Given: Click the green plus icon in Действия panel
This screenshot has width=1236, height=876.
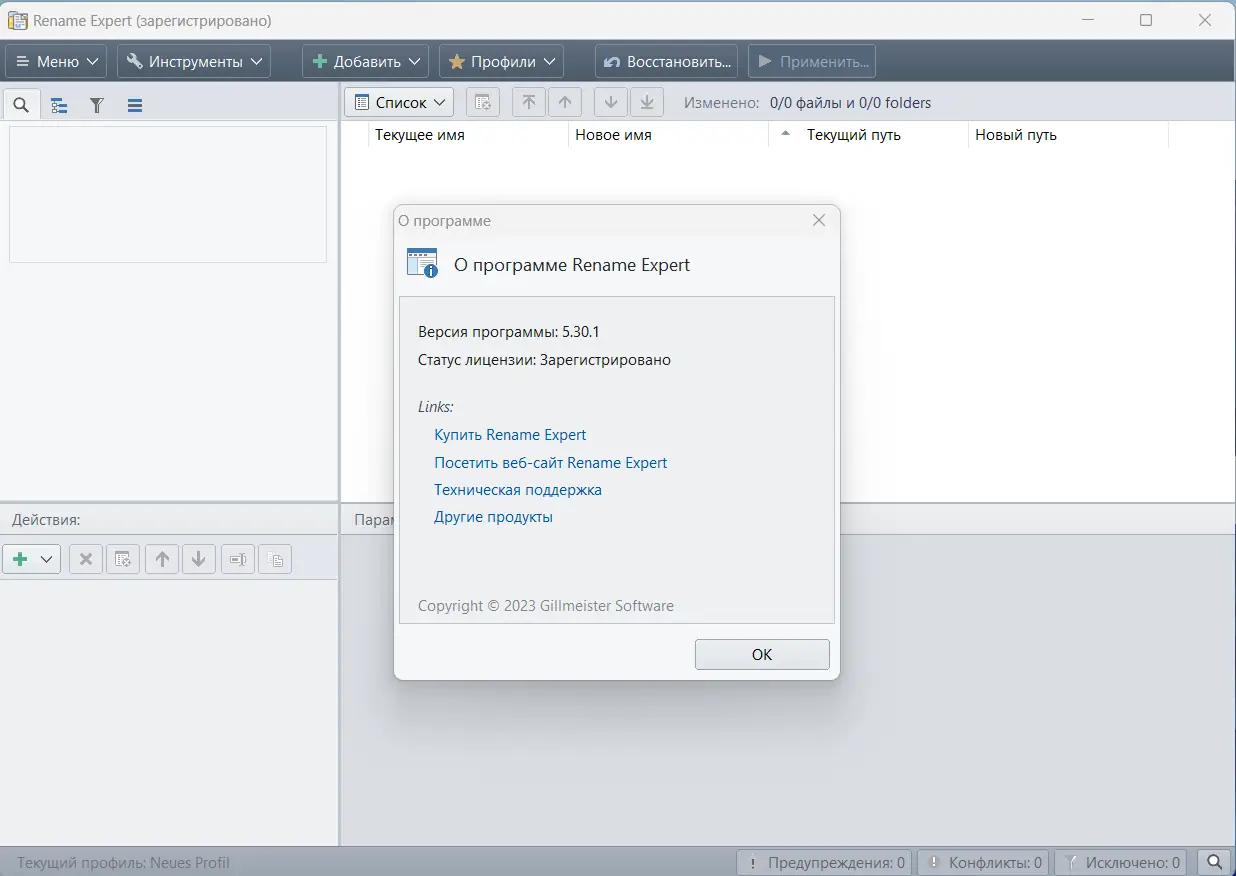Looking at the screenshot, I should [x=21, y=559].
